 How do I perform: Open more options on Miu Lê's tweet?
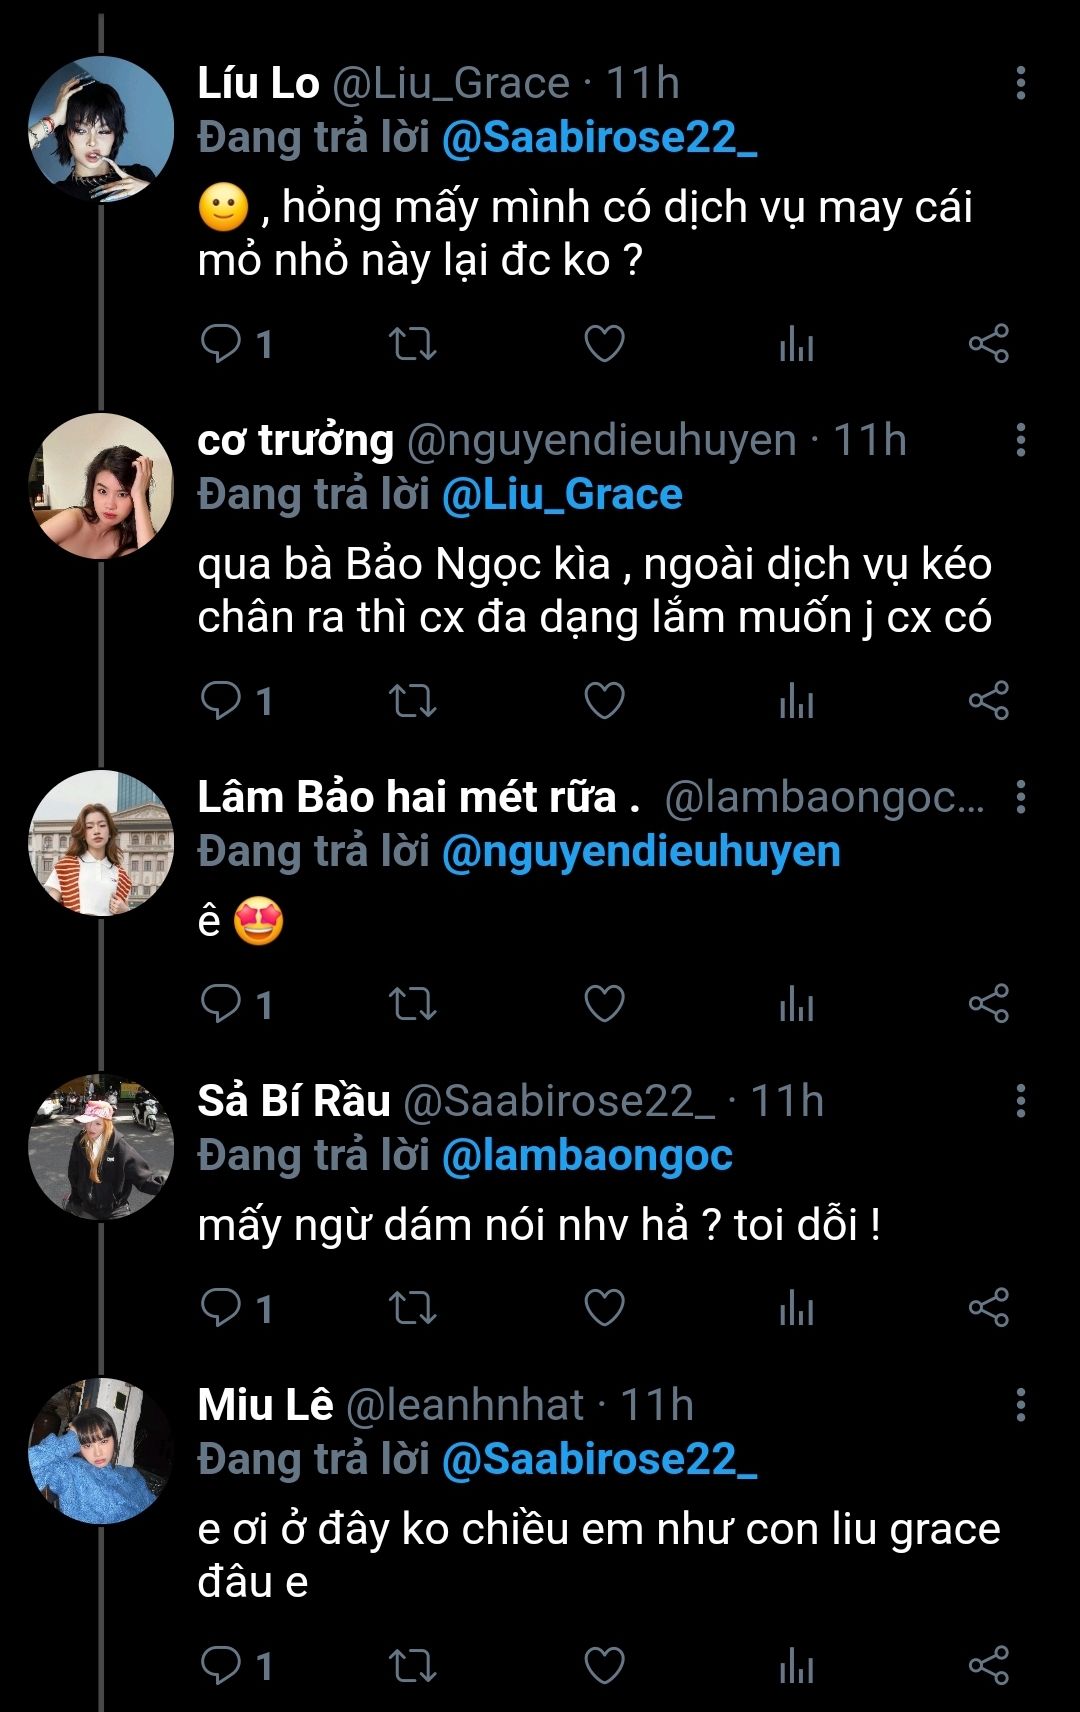pyautogui.click(x=1020, y=1405)
